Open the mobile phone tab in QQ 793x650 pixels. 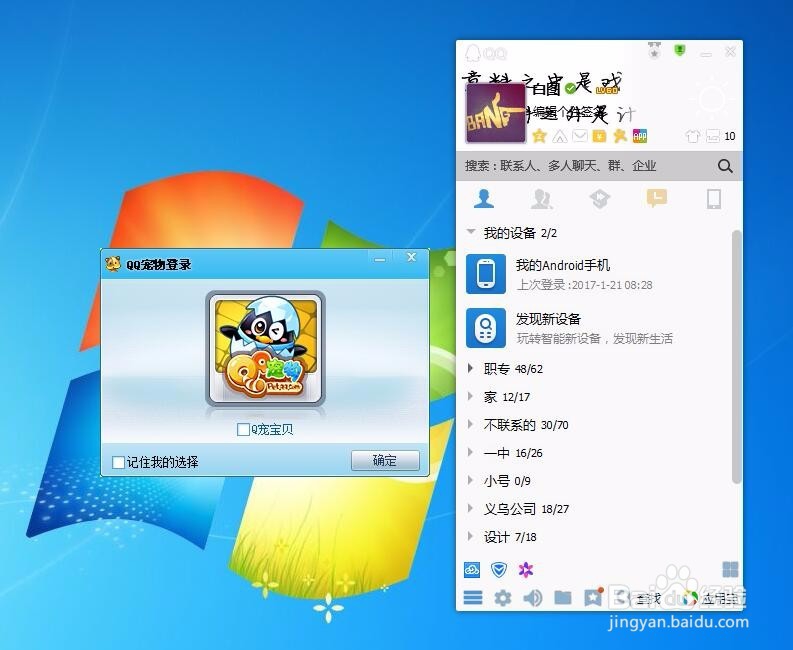point(714,199)
